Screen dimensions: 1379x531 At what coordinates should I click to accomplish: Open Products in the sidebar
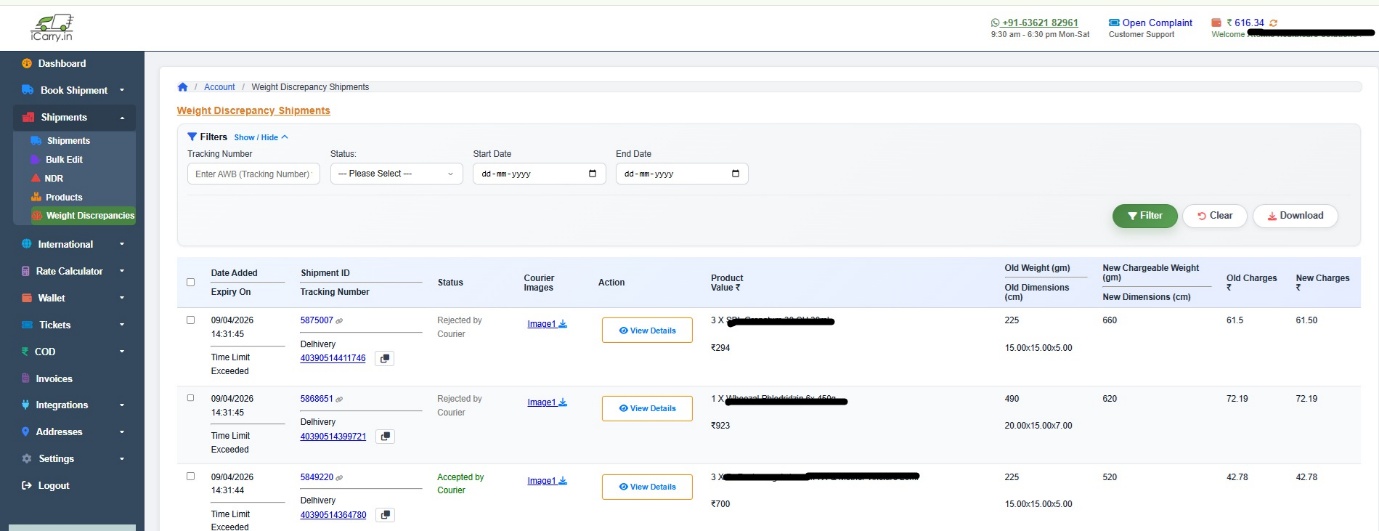[64, 197]
